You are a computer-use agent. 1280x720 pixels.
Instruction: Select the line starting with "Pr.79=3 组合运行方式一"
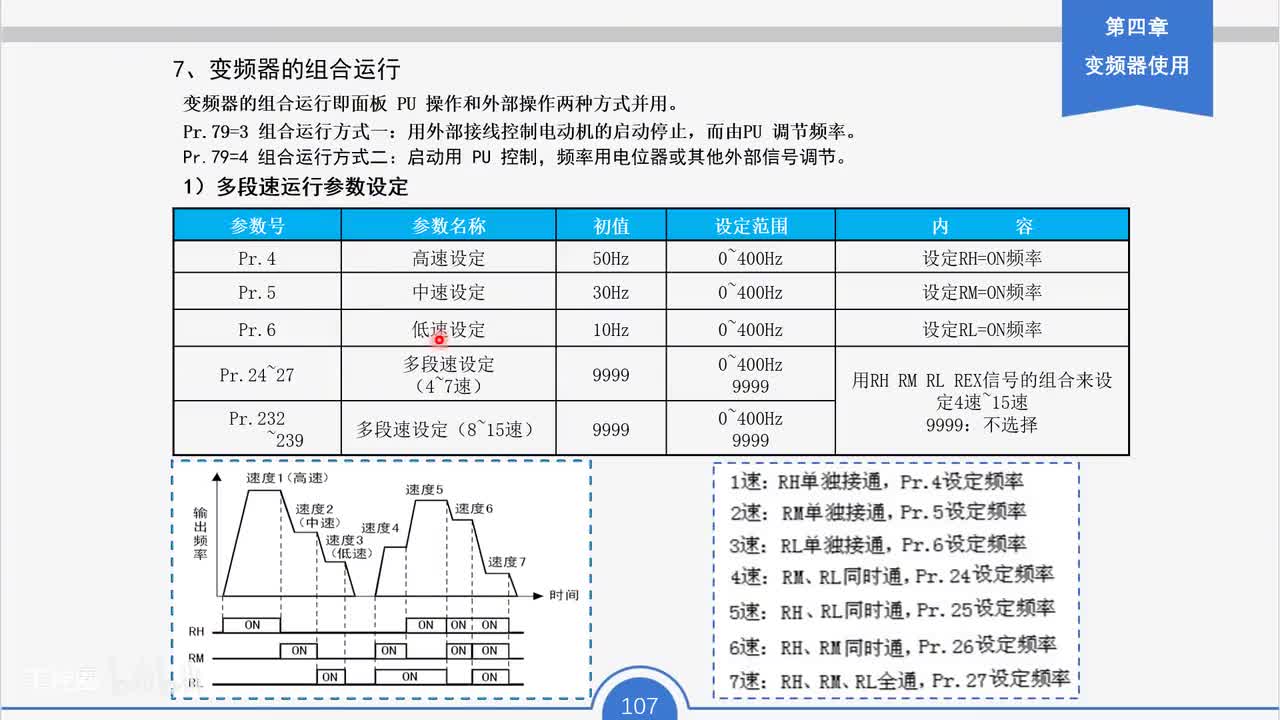(x=520, y=131)
